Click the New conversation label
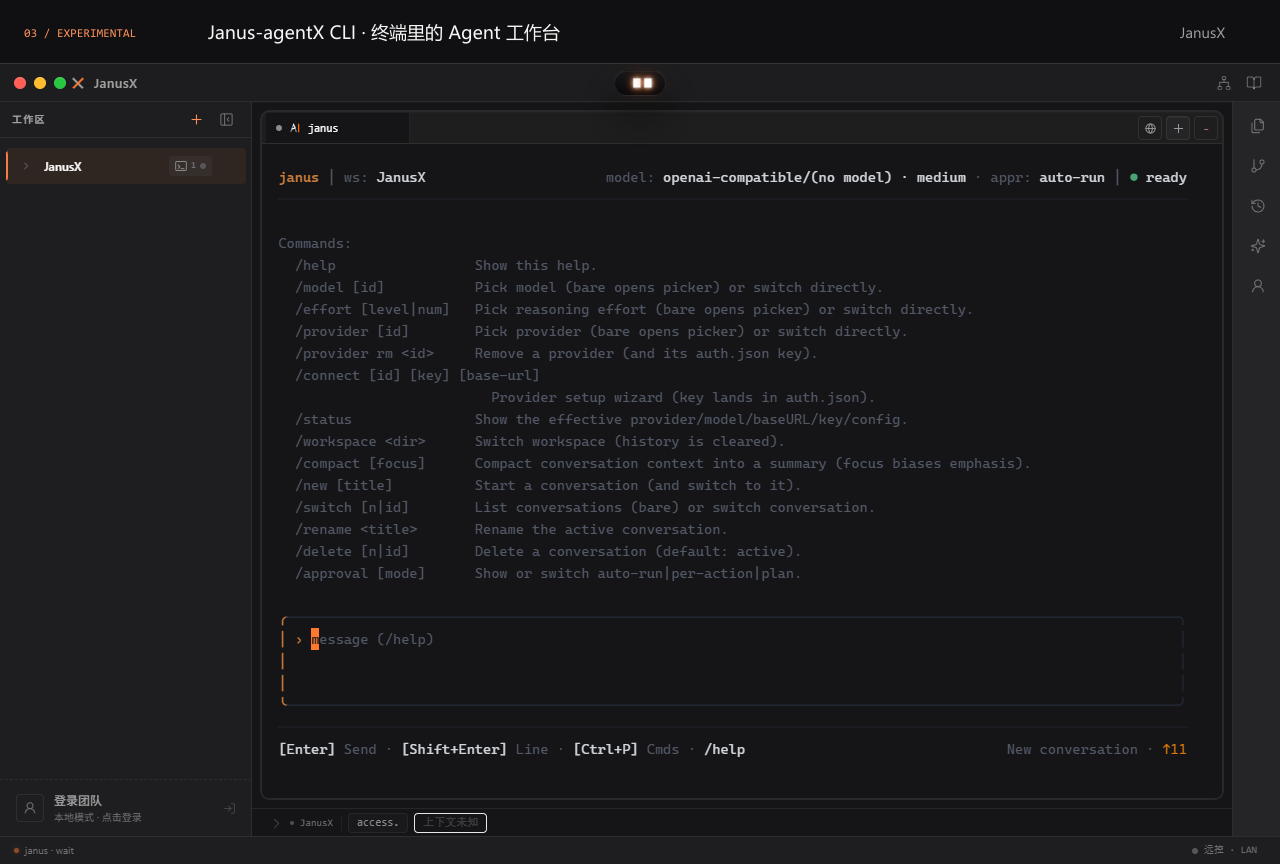 point(1072,749)
